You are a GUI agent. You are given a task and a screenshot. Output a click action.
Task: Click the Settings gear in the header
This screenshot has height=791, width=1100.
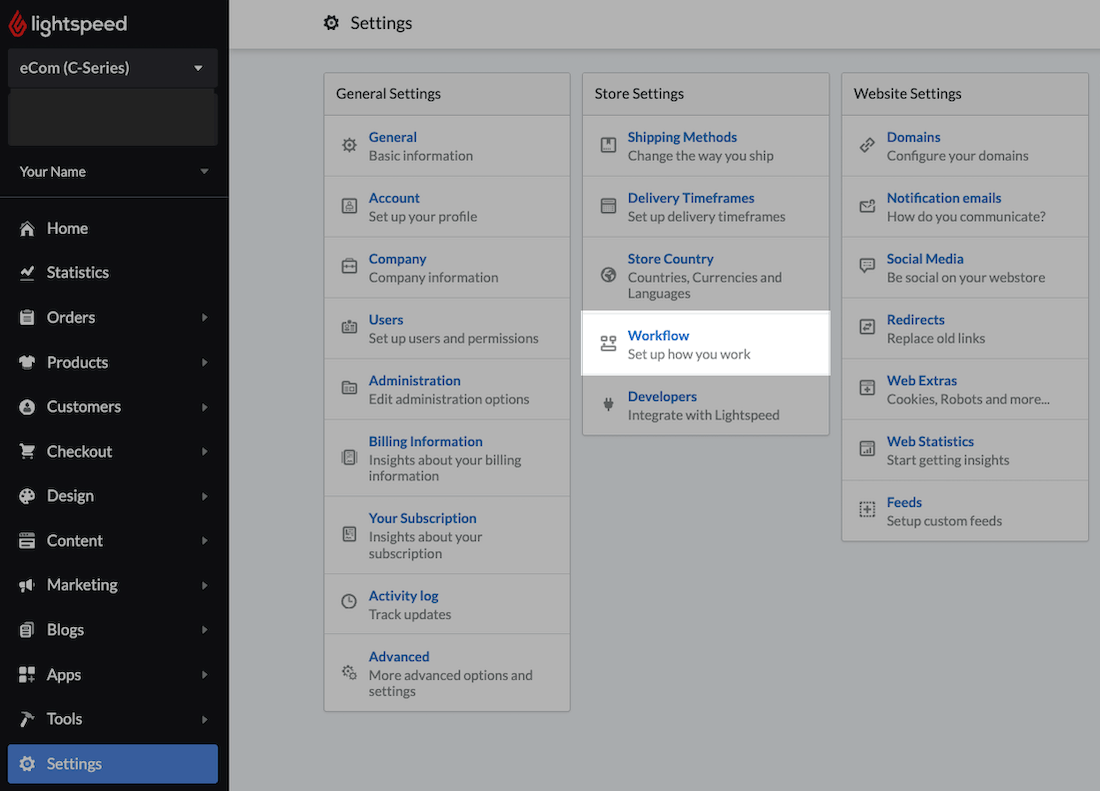click(x=331, y=22)
